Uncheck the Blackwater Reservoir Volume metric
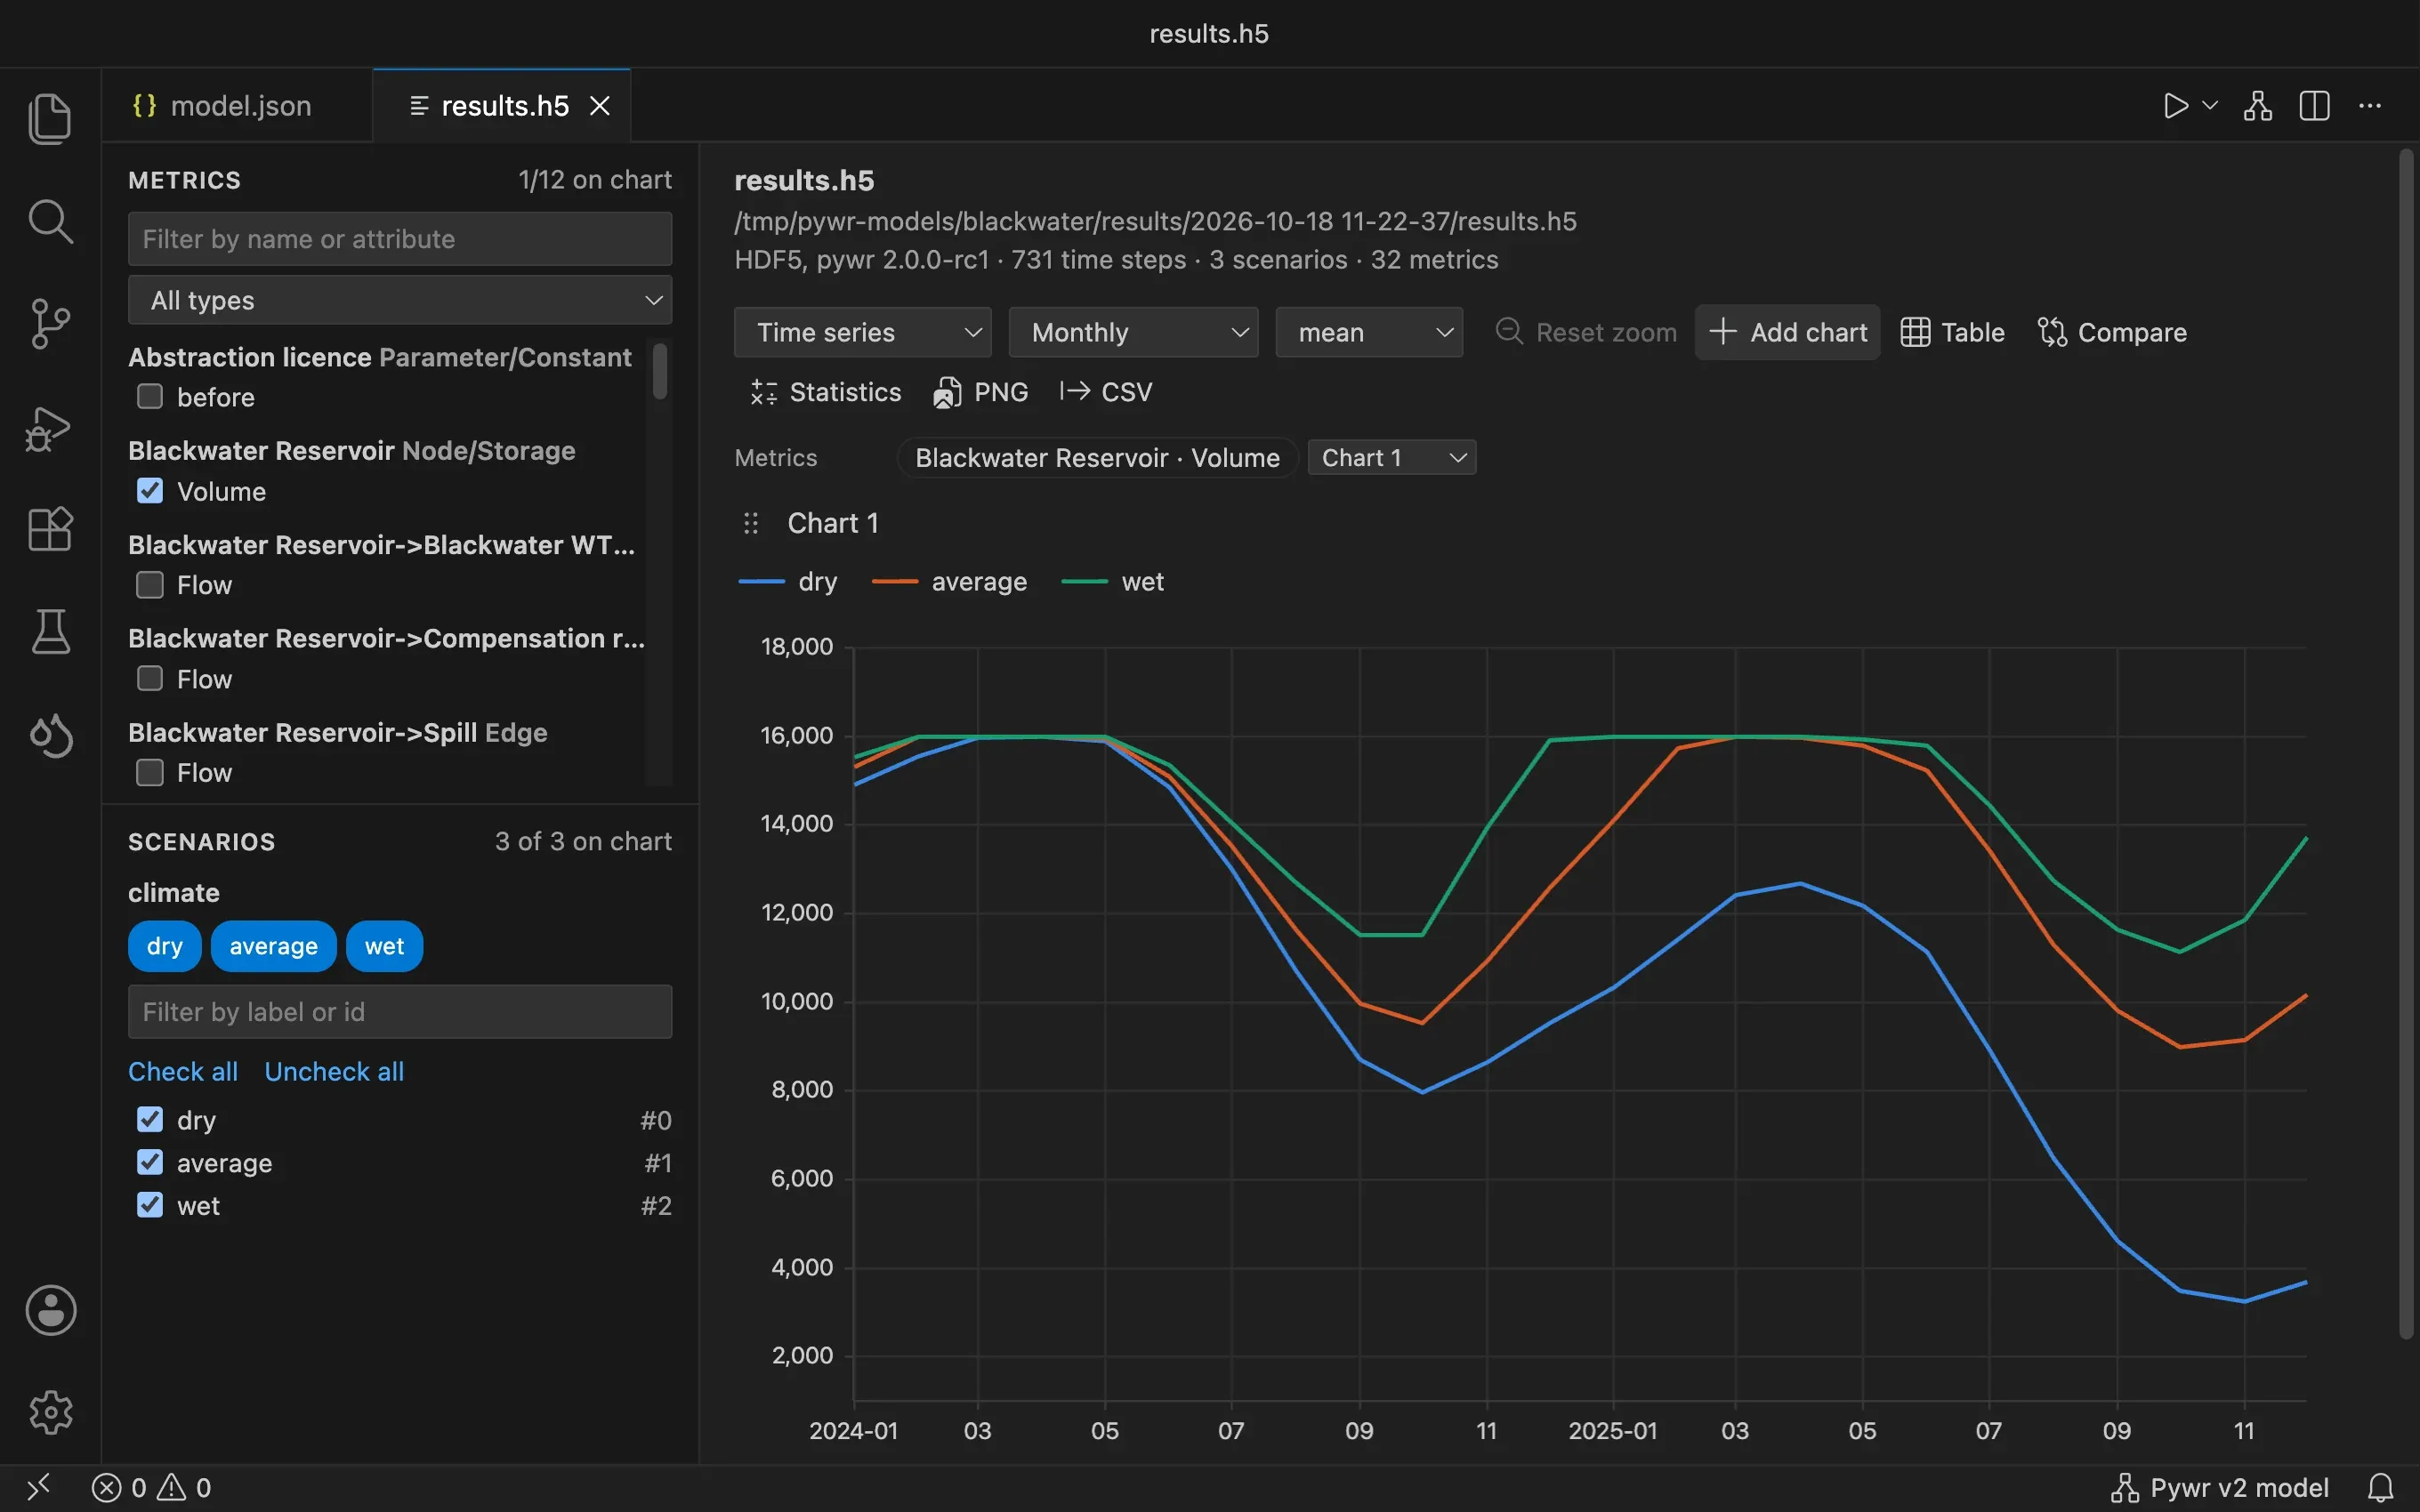2420x1512 pixels. click(x=150, y=491)
